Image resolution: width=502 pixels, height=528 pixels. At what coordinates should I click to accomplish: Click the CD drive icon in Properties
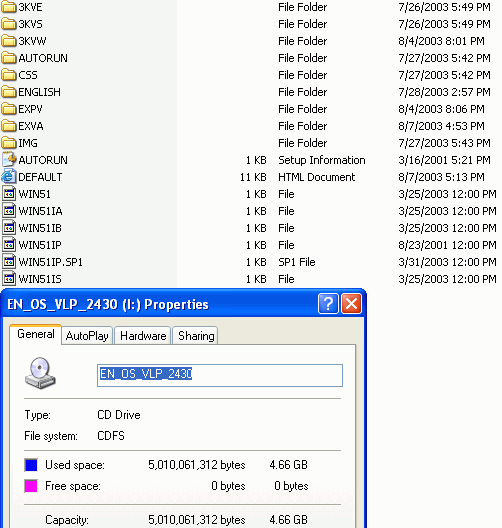[x=40, y=373]
